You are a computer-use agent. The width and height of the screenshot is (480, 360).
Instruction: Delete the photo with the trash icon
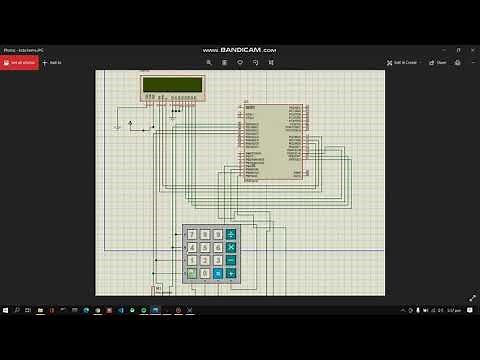225,63
